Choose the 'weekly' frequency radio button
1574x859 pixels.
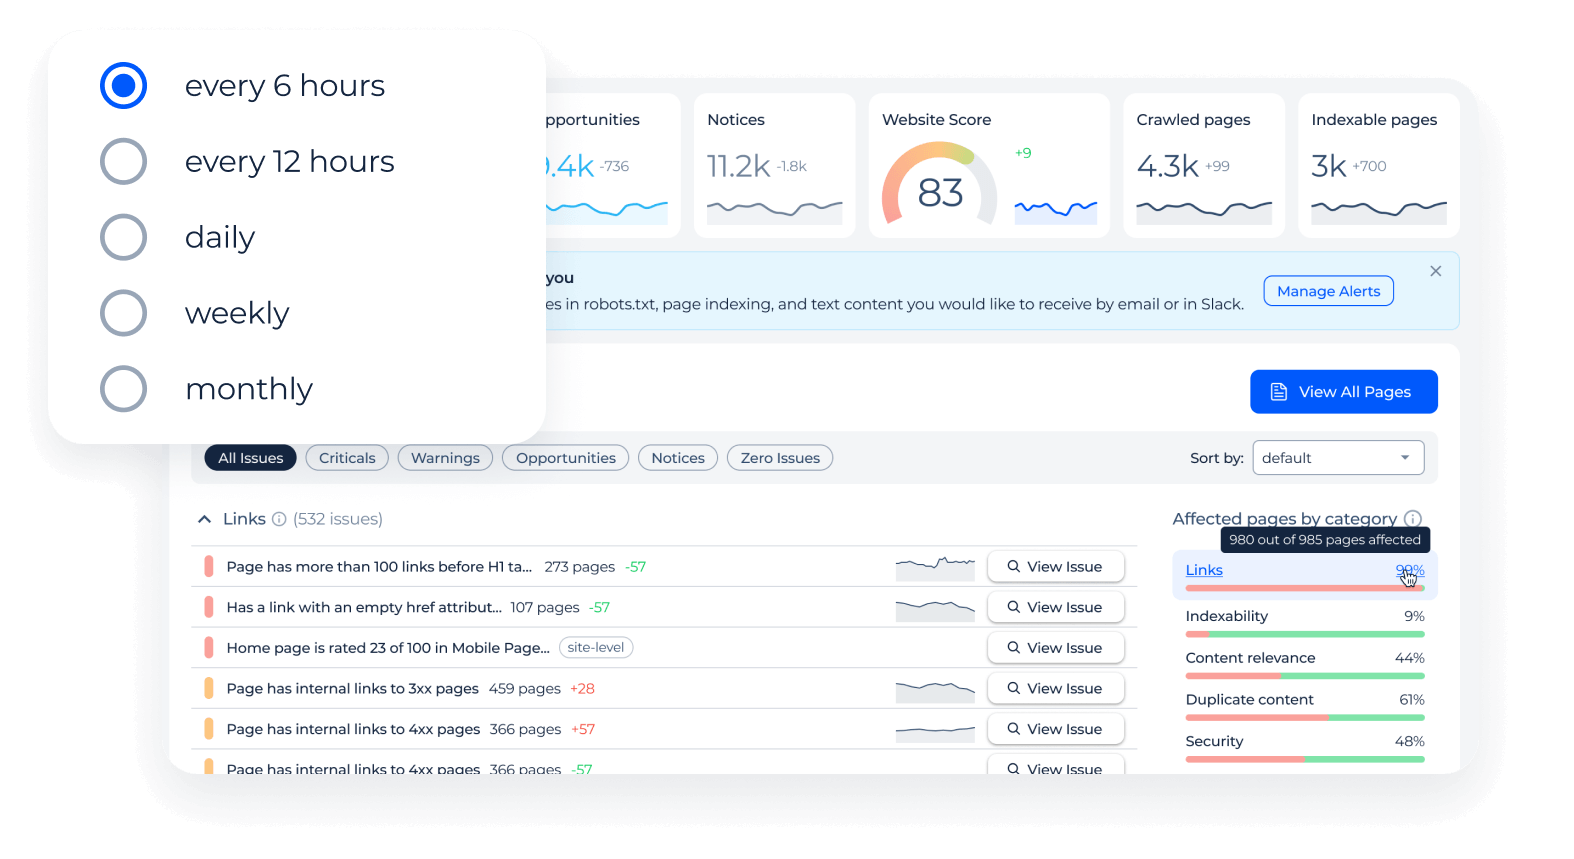point(123,313)
